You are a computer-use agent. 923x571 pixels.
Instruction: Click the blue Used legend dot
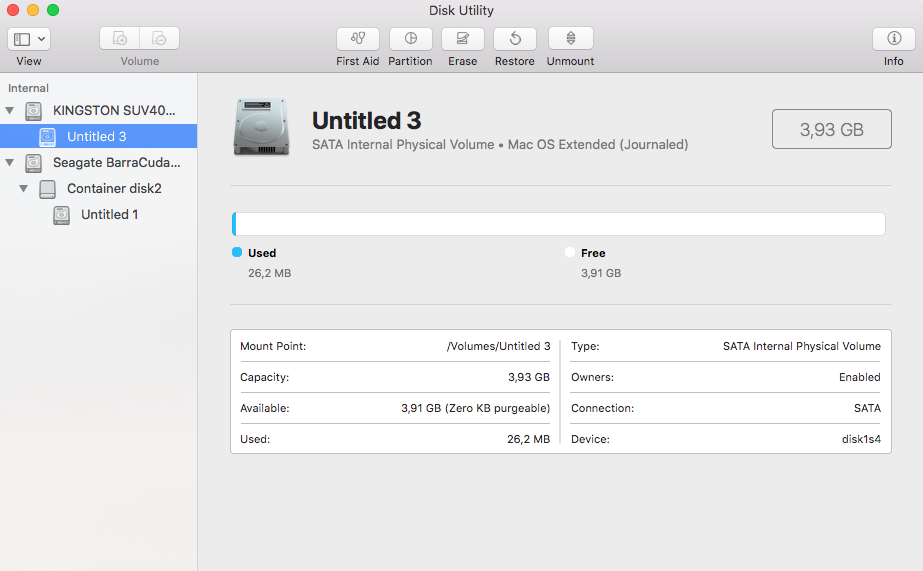click(x=237, y=252)
